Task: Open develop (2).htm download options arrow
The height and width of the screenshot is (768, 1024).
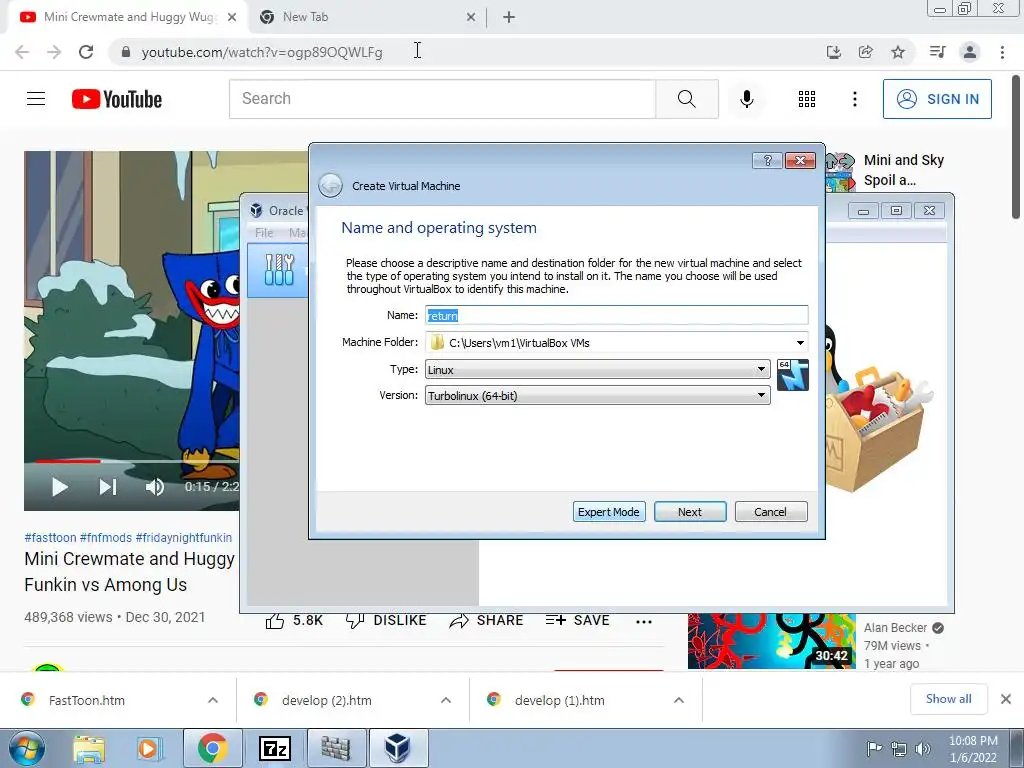Action: pyautogui.click(x=446, y=700)
